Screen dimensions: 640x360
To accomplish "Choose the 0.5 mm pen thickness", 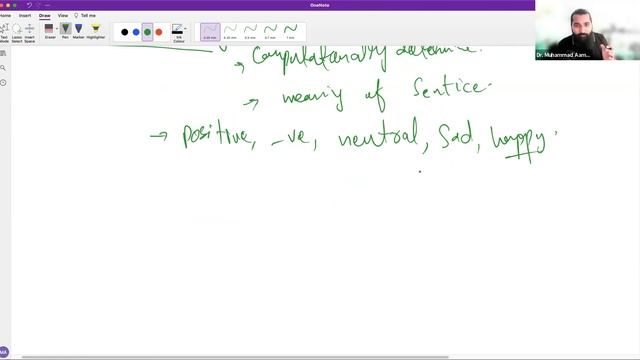I will 250,32.
